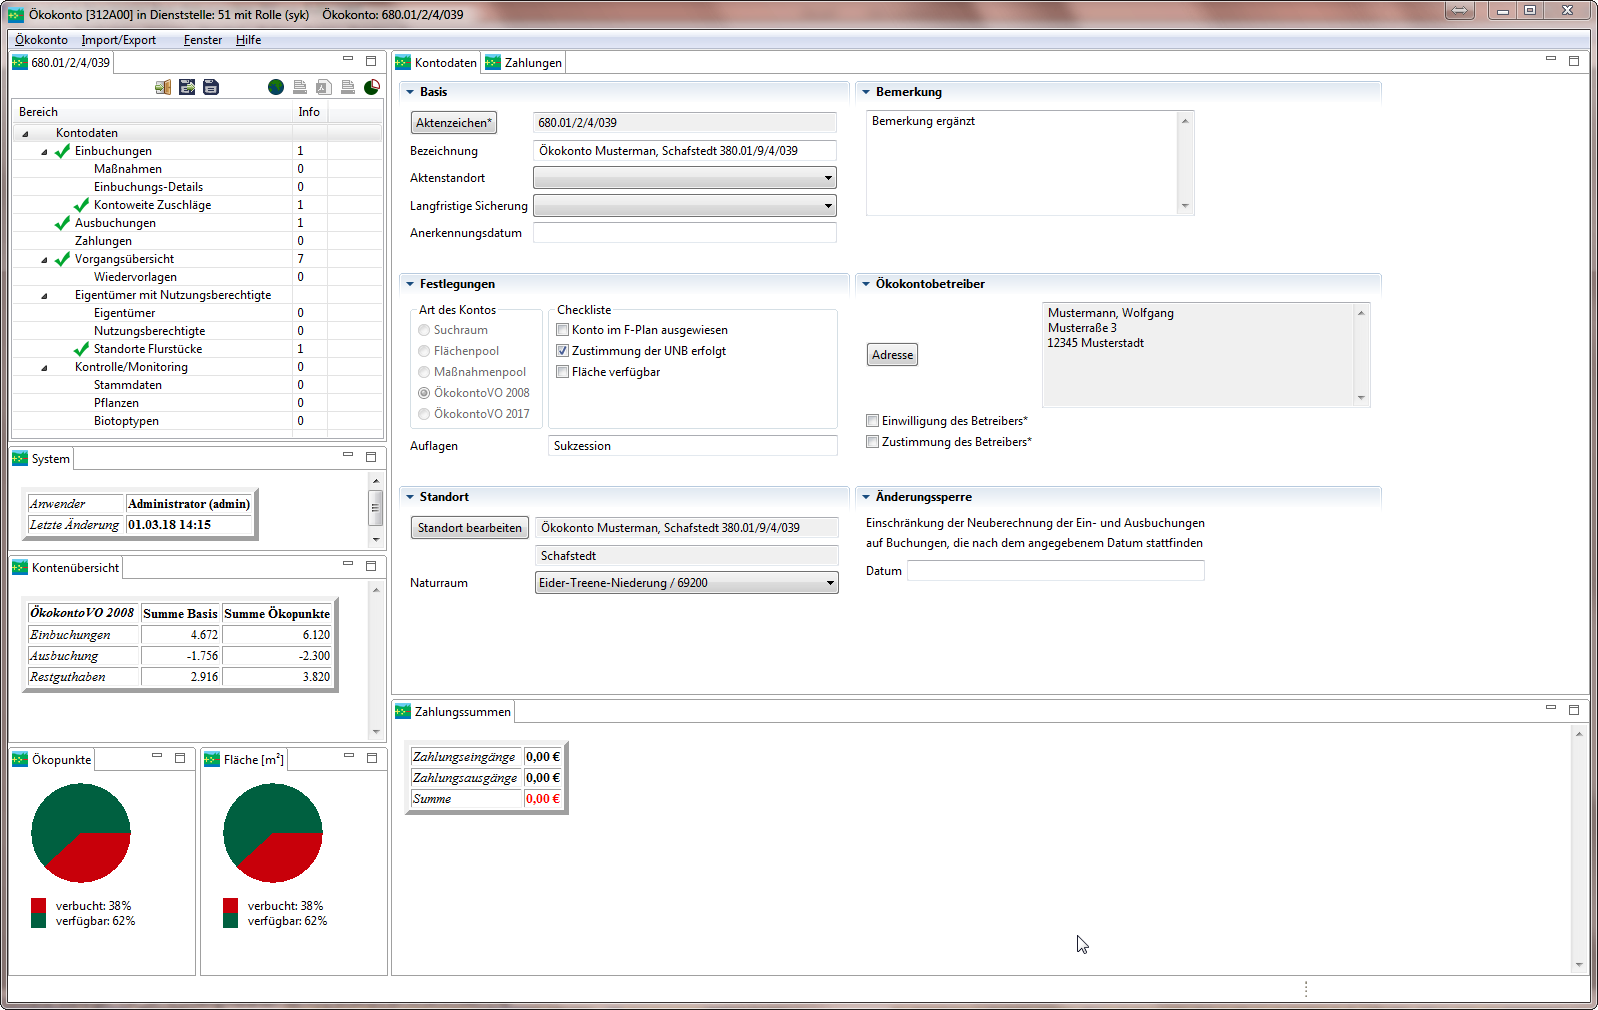Open the Import/Export menu

(x=118, y=40)
